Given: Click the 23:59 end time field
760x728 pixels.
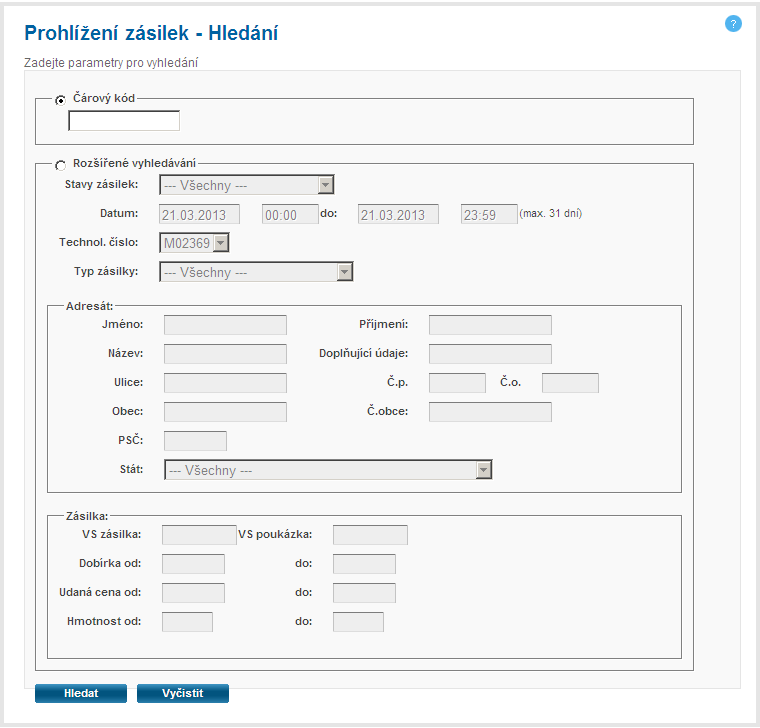Looking at the screenshot, I should (x=489, y=214).
